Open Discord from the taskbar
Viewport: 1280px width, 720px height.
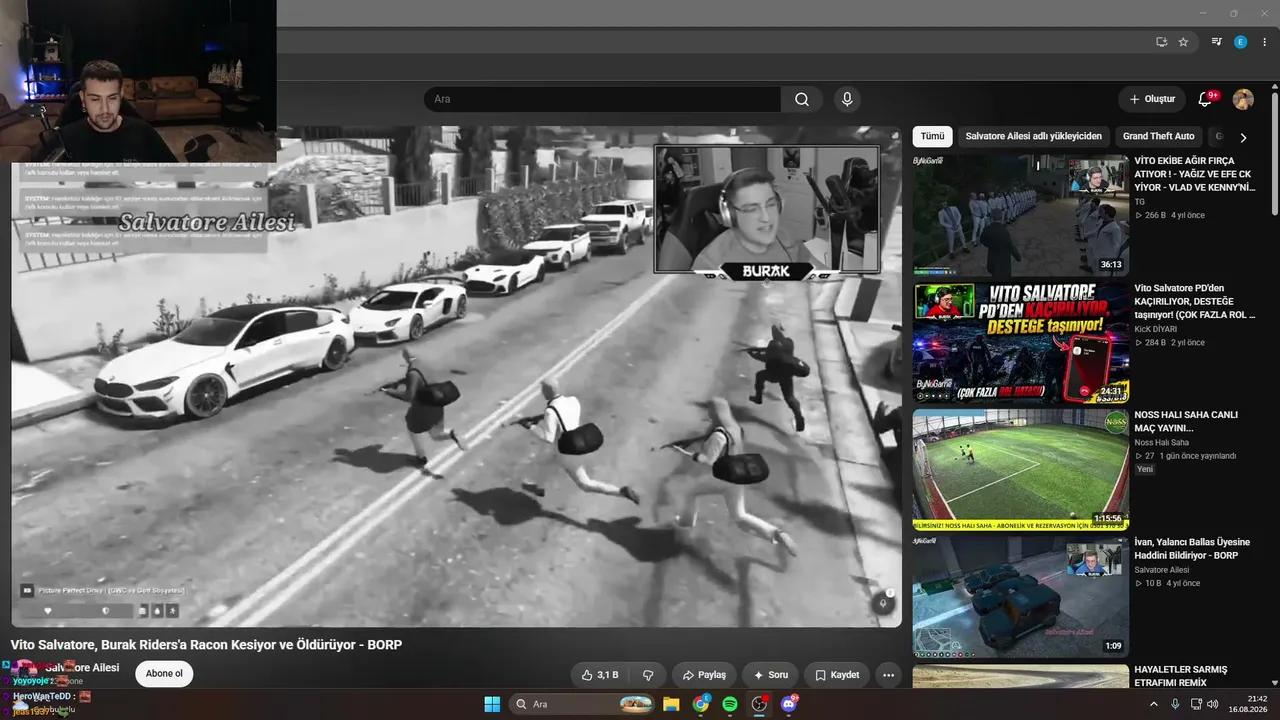[x=789, y=704]
